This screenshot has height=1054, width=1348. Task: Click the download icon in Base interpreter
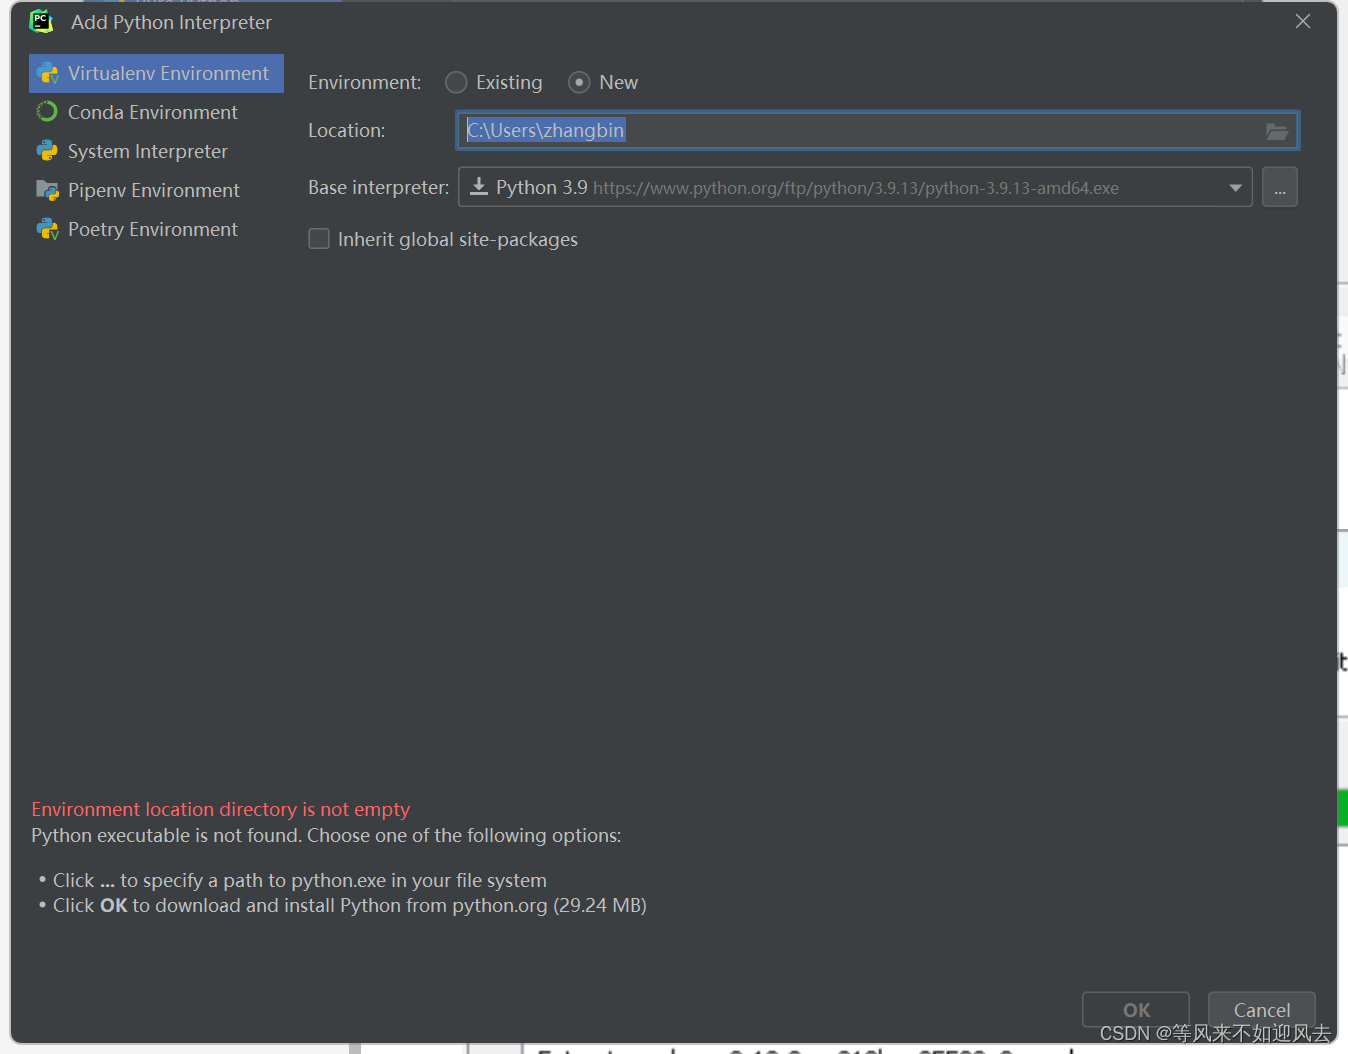tap(479, 187)
